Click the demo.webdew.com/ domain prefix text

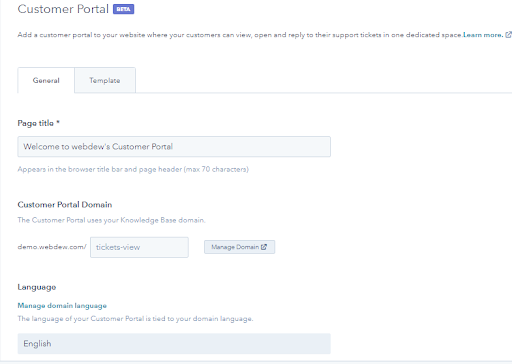pos(52,247)
